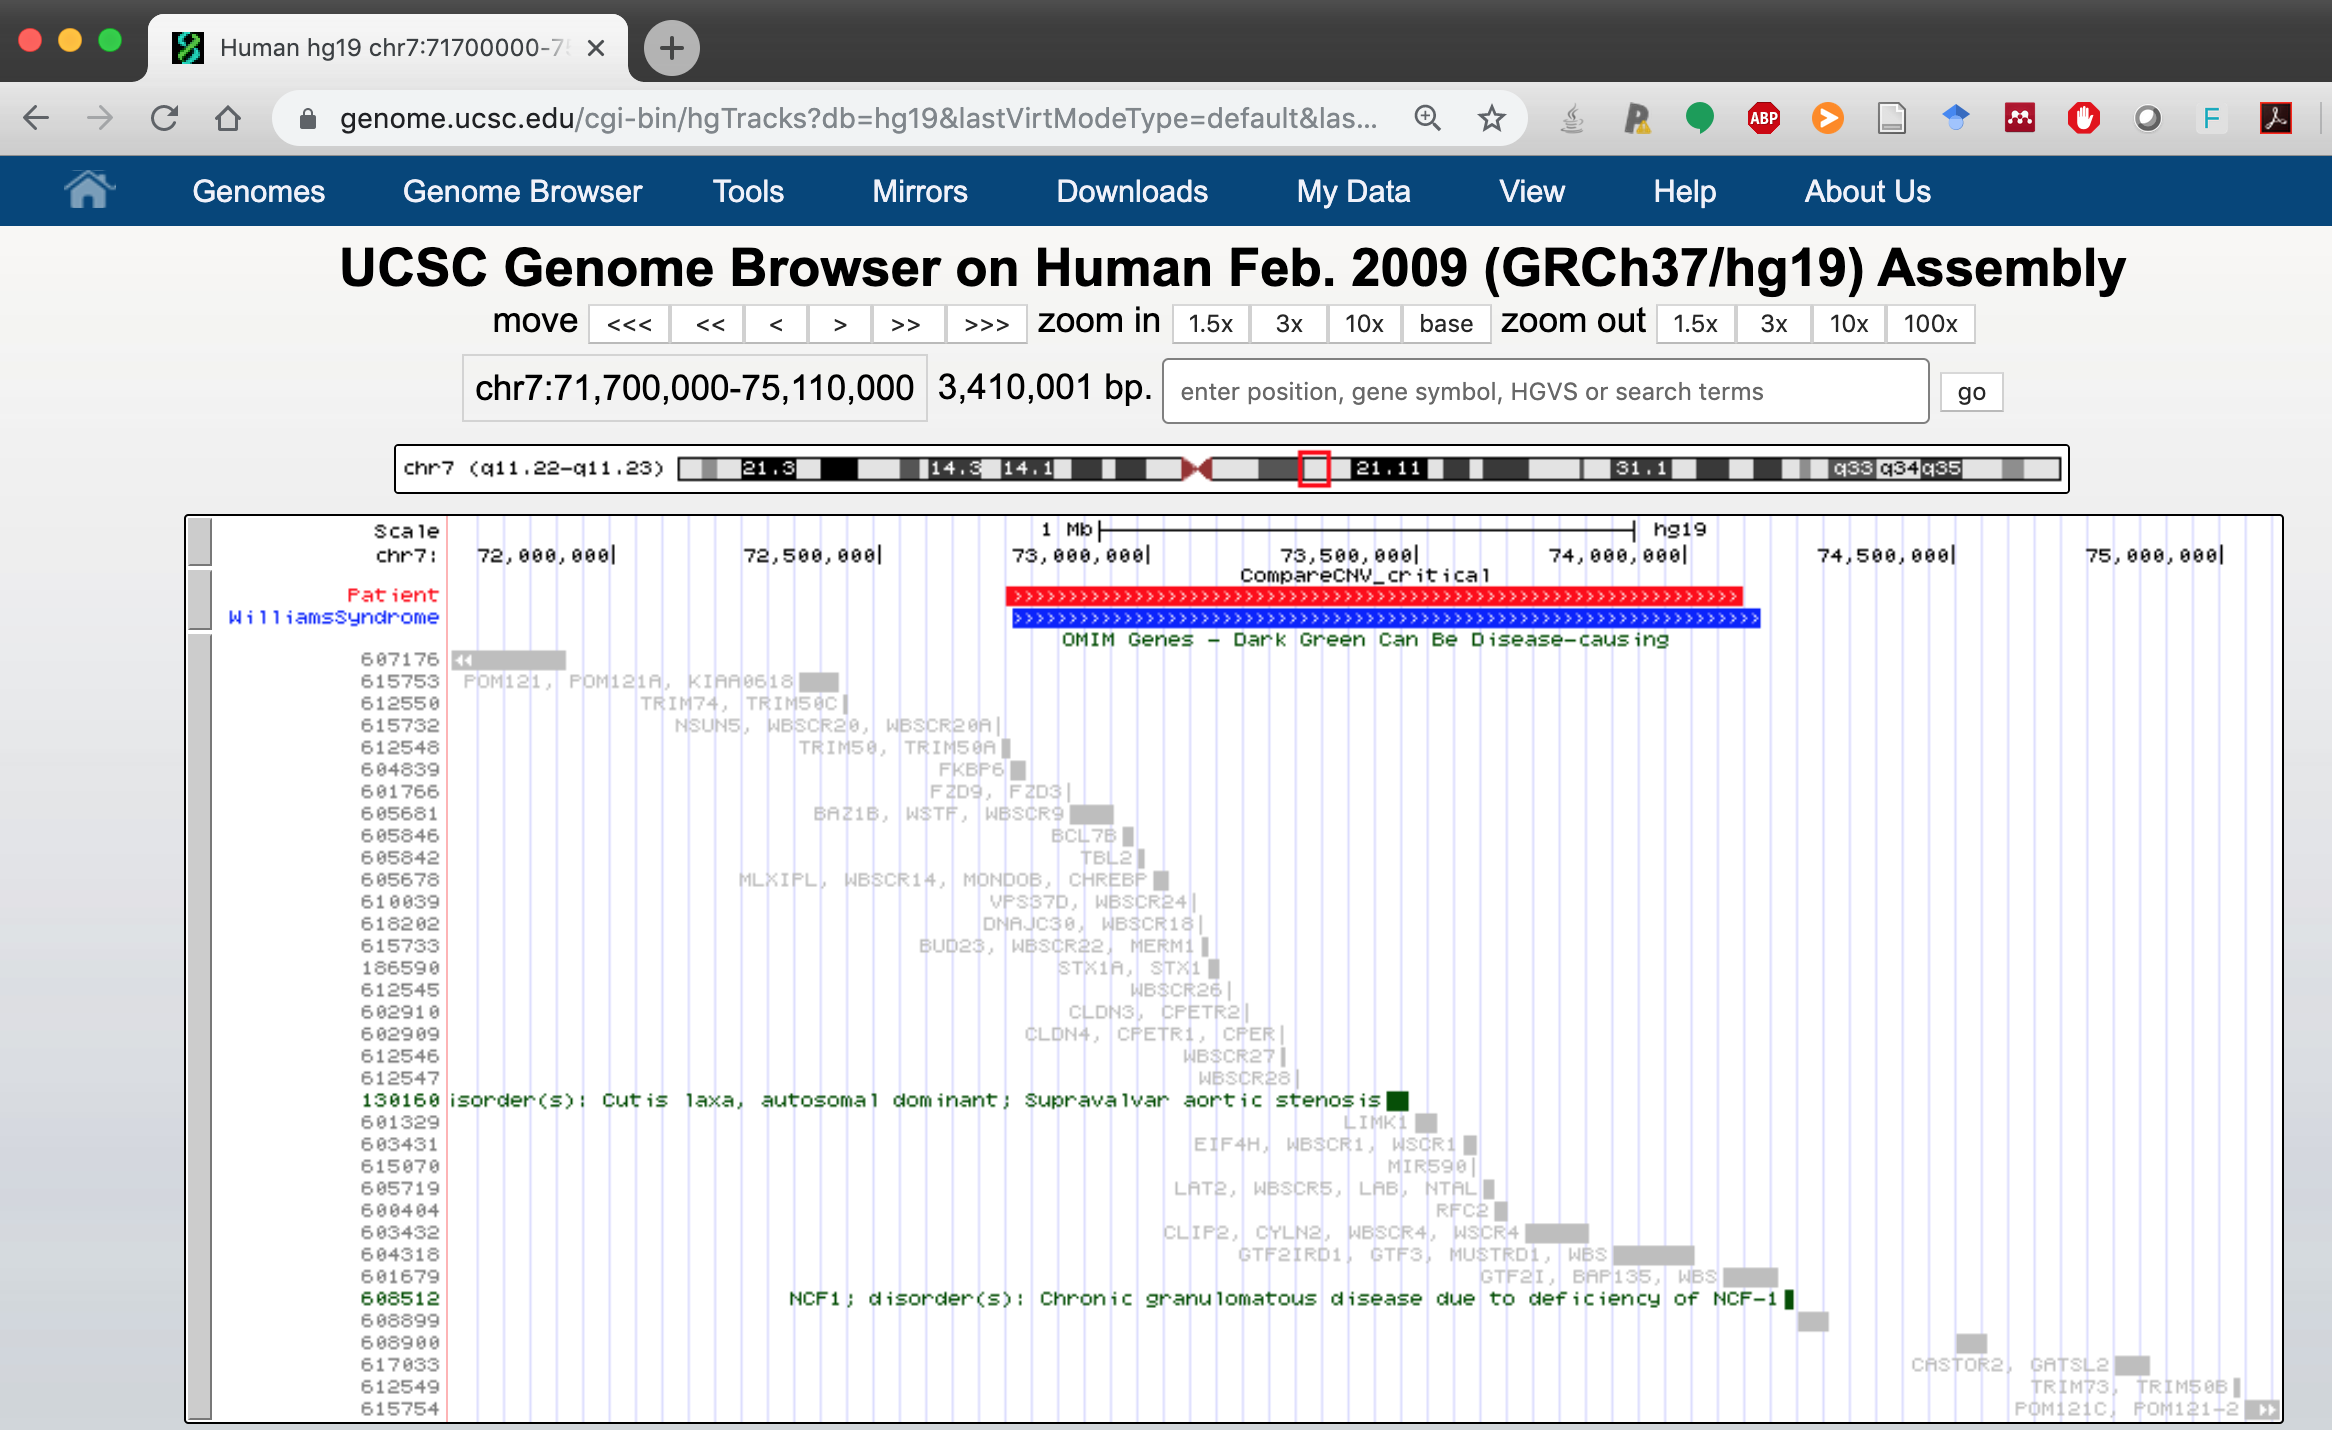Click the browser zoom magnifier icon
This screenshot has height=1430, width=2332.
(x=1427, y=119)
